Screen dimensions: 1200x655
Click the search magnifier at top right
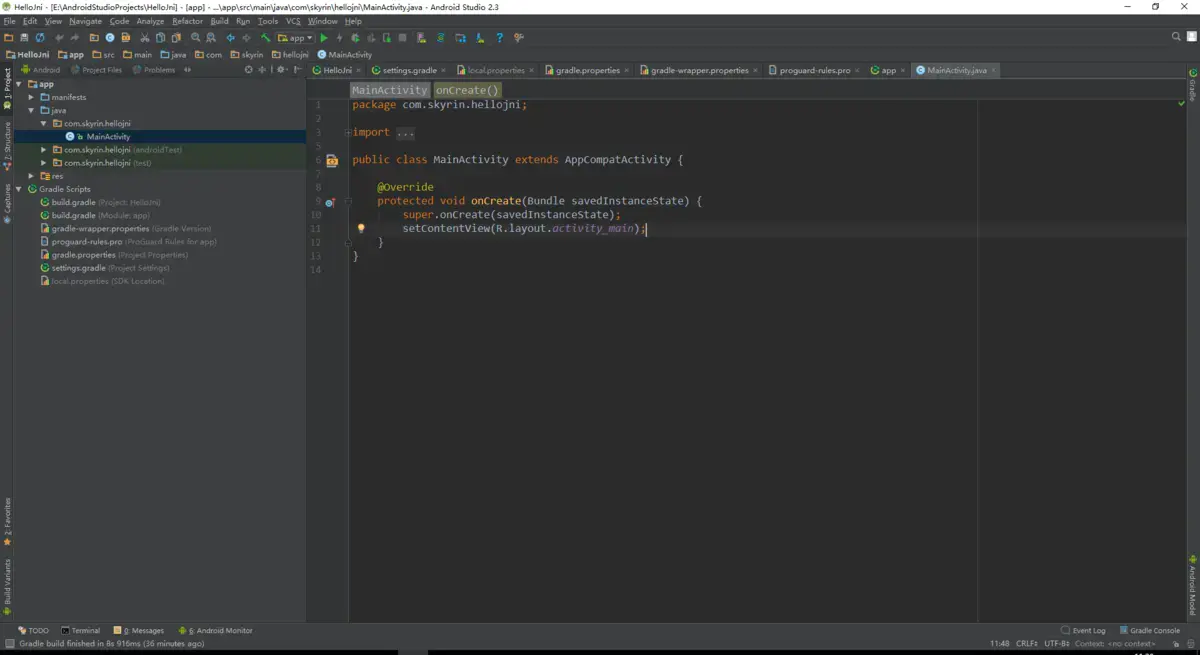1177,37
